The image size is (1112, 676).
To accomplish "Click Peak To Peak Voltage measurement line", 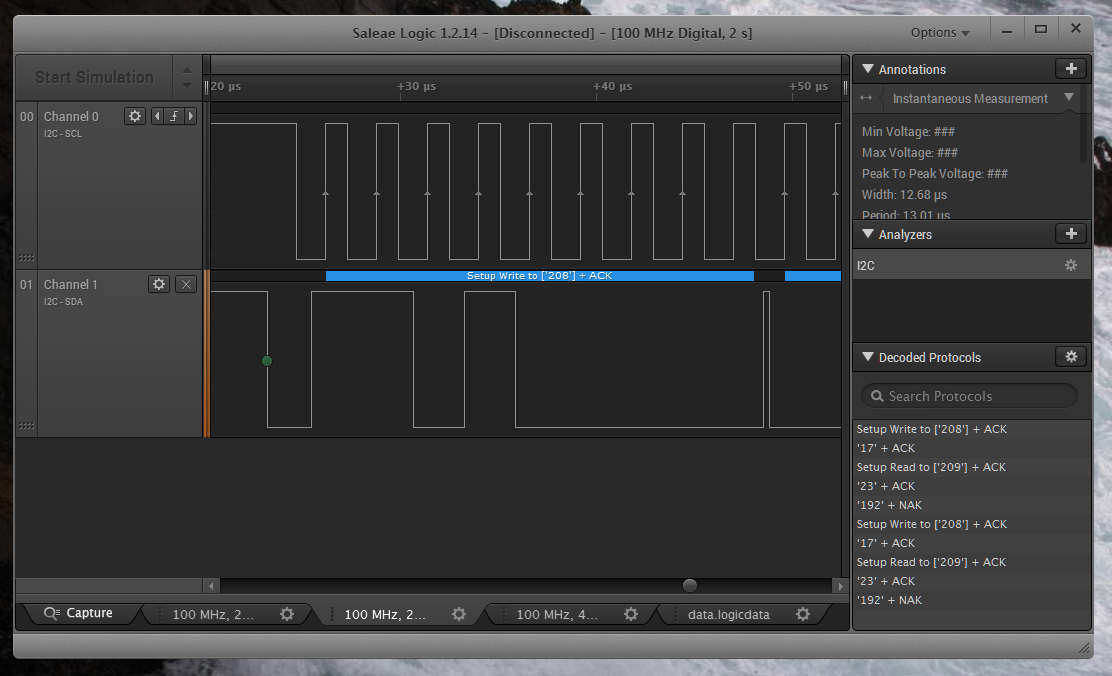I will tap(934, 174).
